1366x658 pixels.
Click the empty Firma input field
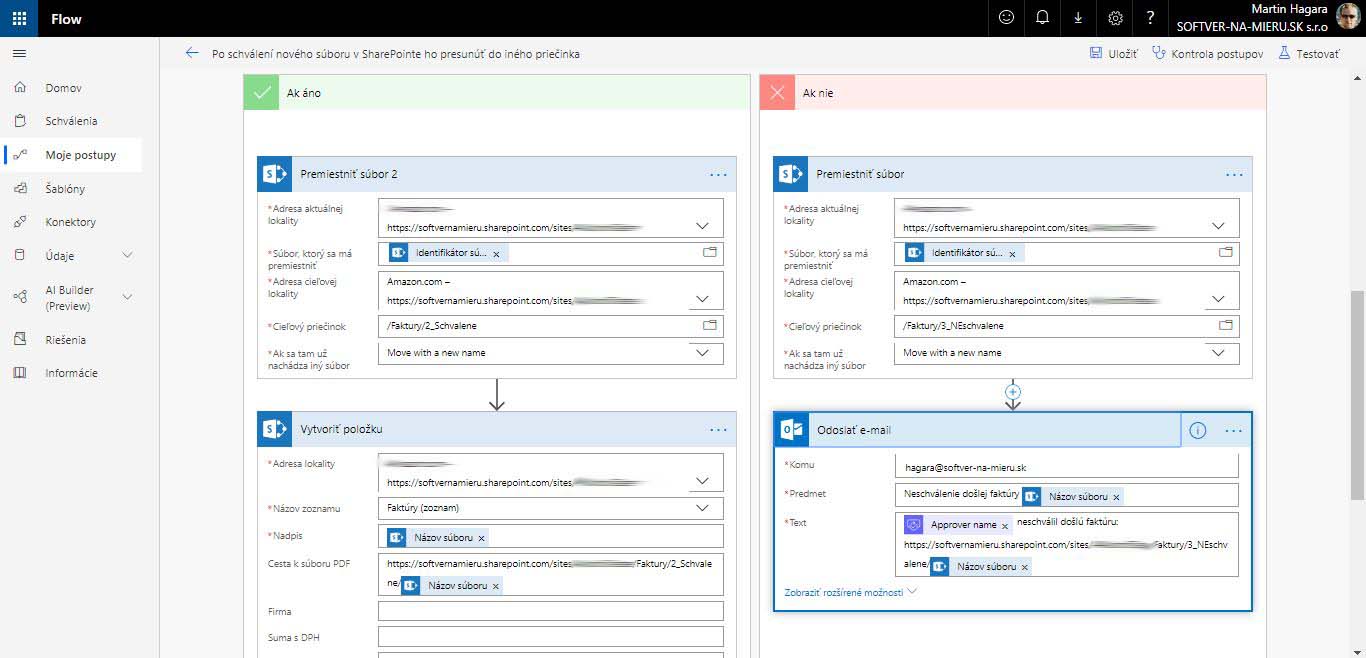coord(551,611)
